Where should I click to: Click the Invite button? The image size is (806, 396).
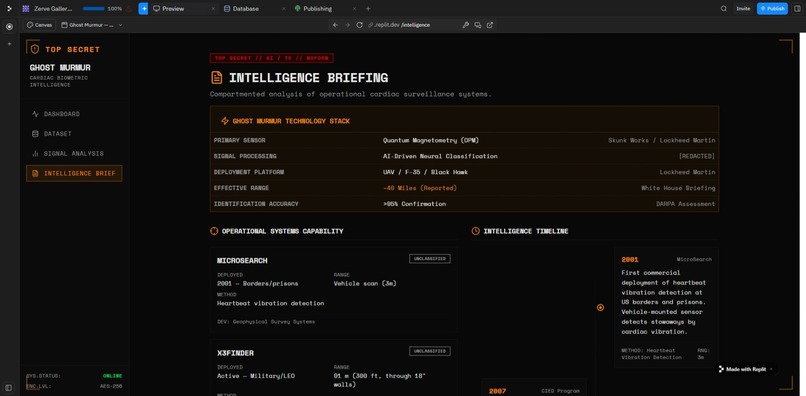coord(743,9)
